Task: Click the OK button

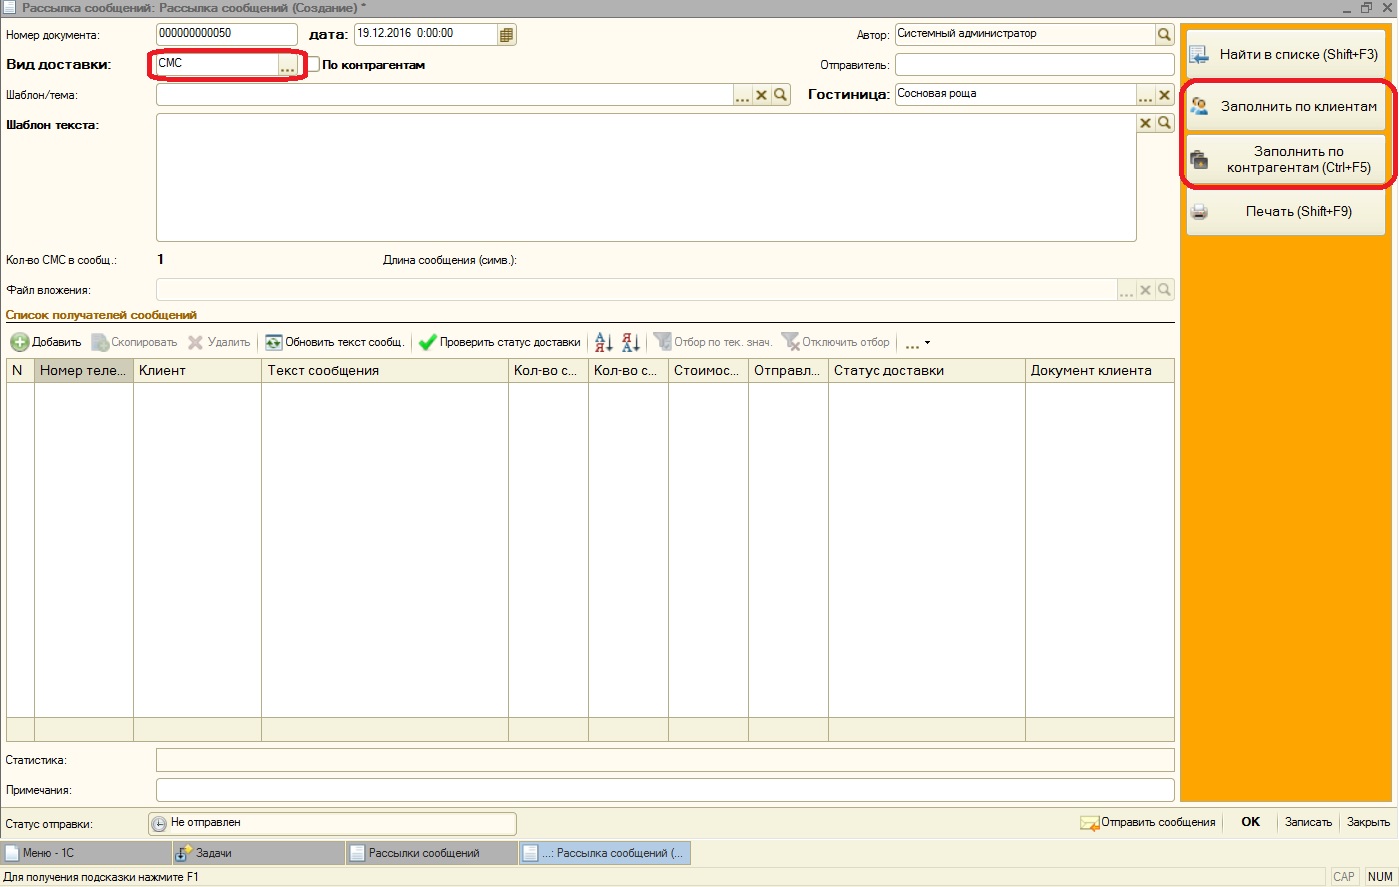Action: (x=1250, y=822)
